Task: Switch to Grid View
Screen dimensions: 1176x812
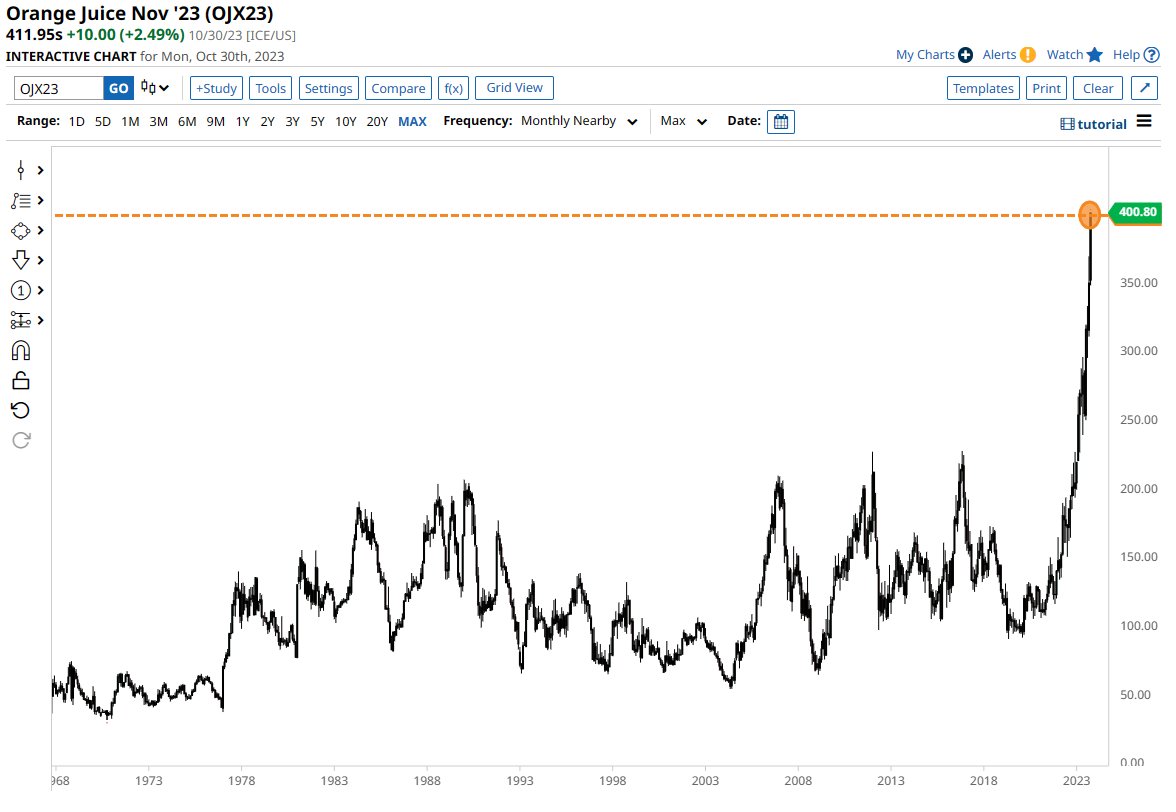Action: (514, 88)
